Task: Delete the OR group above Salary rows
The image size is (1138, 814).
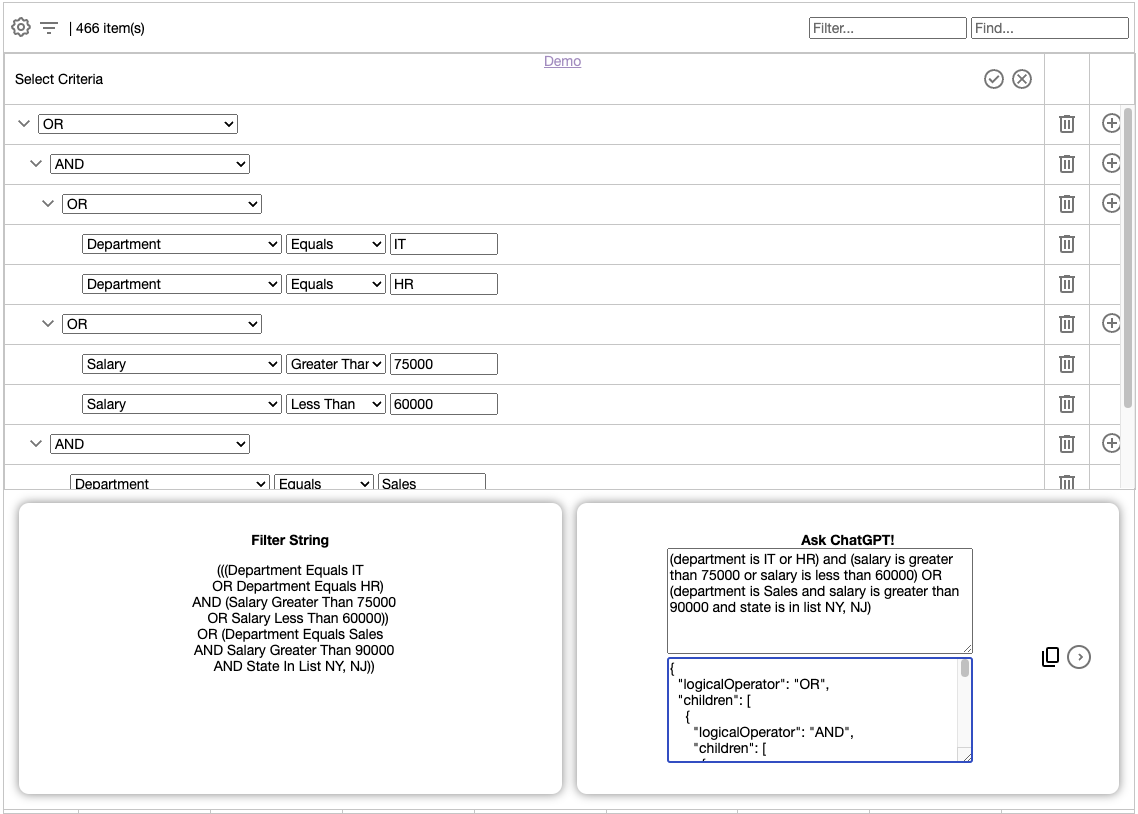Action: tap(1066, 324)
